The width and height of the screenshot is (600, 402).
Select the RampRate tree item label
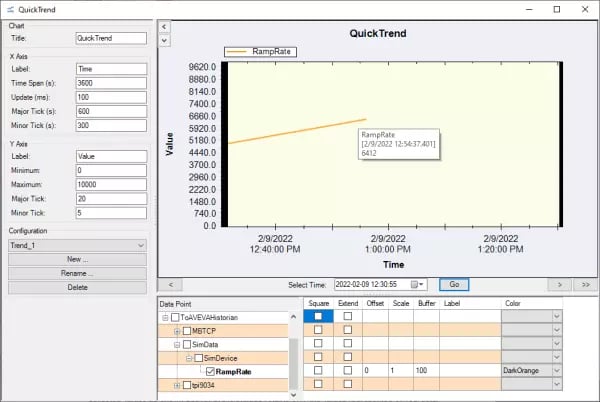click(x=233, y=372)
